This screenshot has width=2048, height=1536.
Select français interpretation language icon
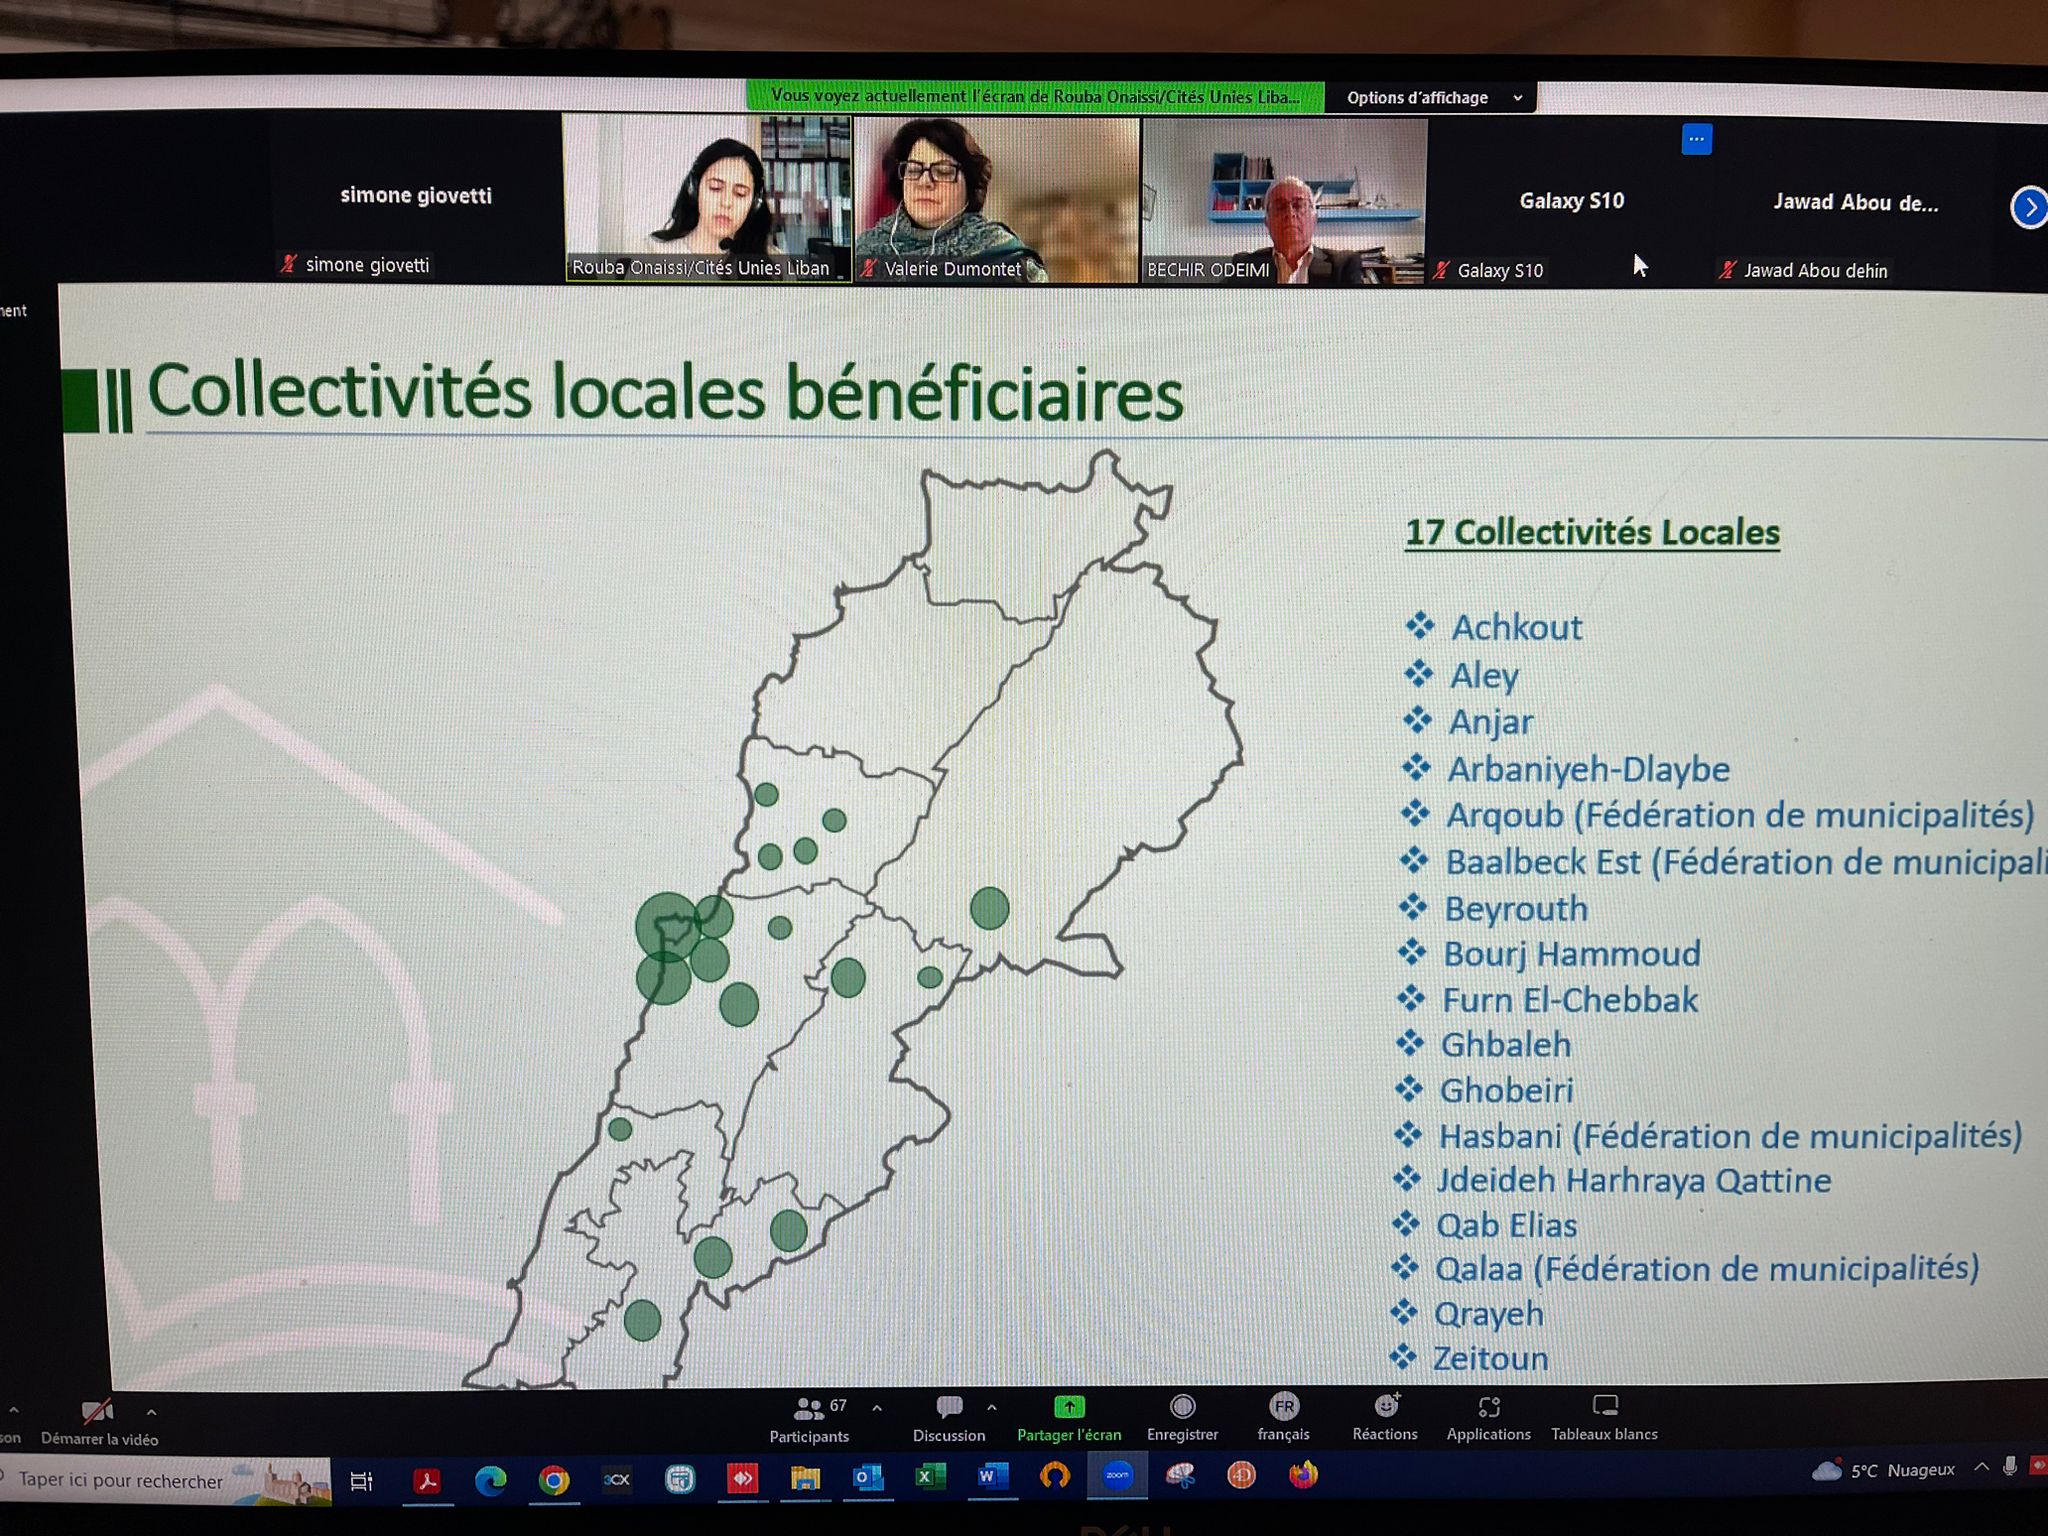tap(1284, 1408)
